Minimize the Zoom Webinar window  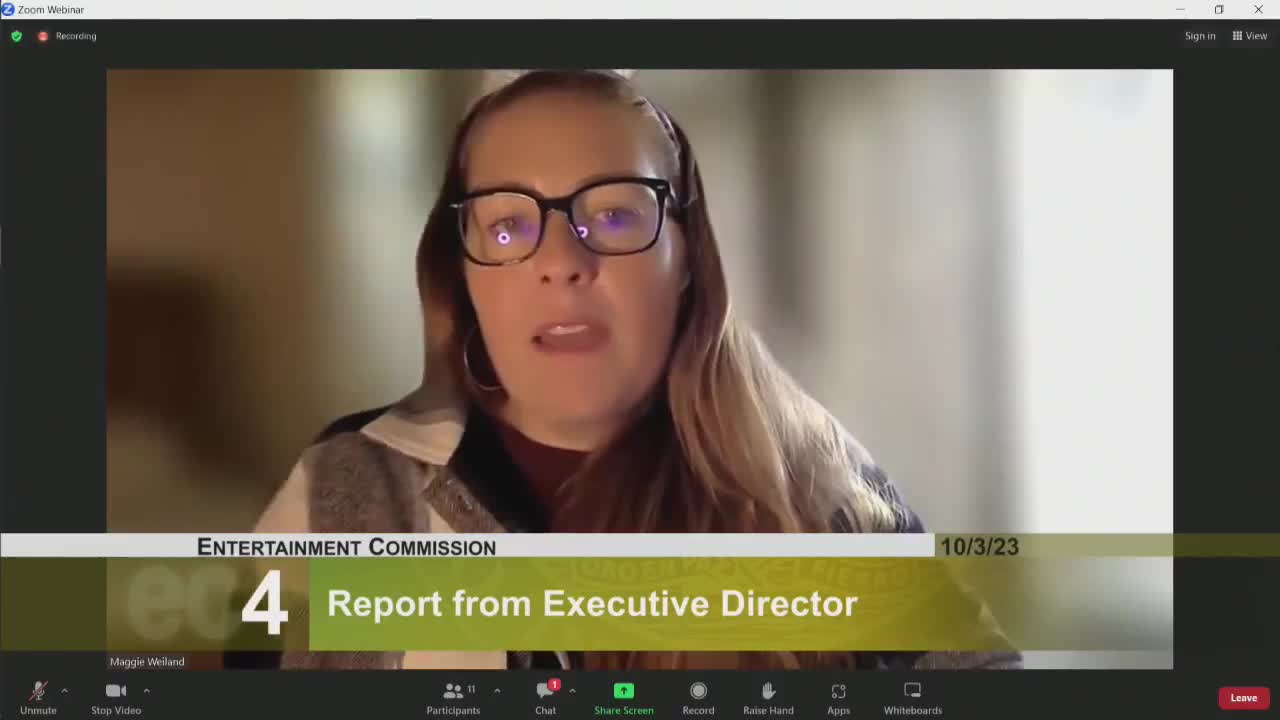tap(1180, 9)
